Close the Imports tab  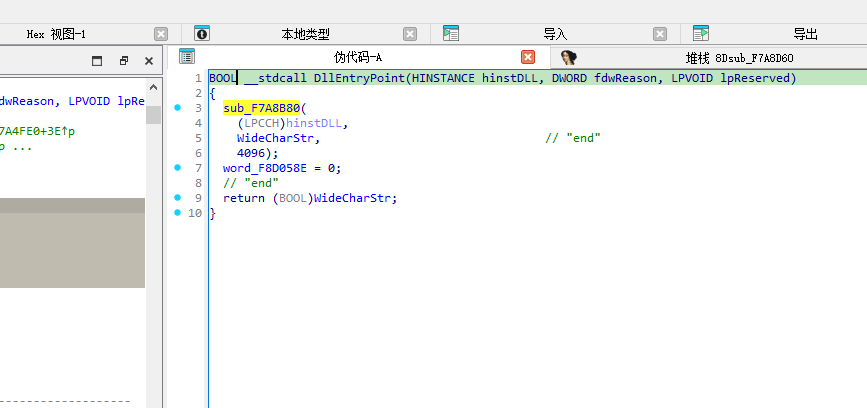pyautogui.click(x=659, y=34)
